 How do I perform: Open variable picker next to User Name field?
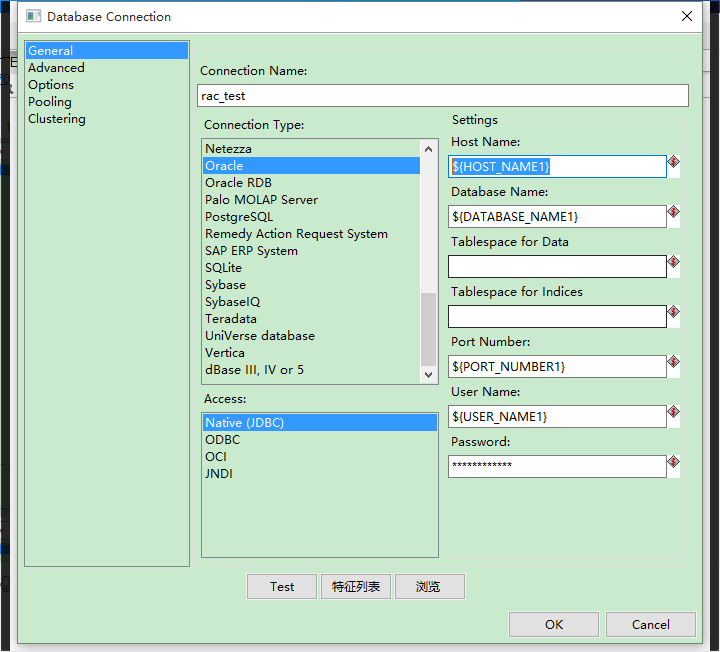click(673, 412)
